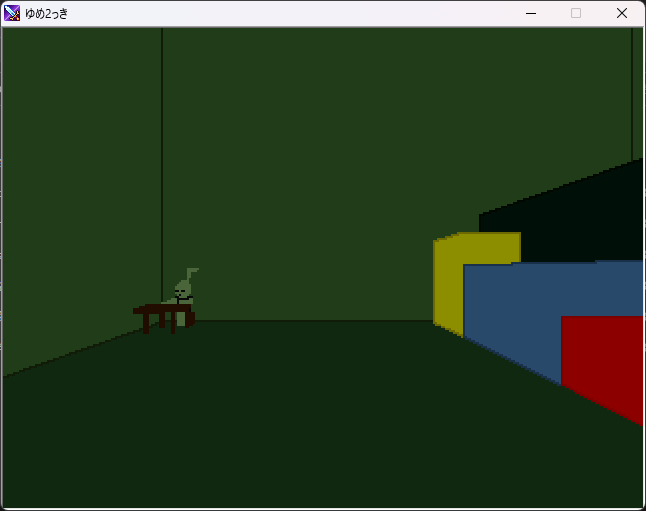This screenshot has height=511, width=646.
Task: Minimize the ゆめ2っき game window
Action: tap(531, 13)
